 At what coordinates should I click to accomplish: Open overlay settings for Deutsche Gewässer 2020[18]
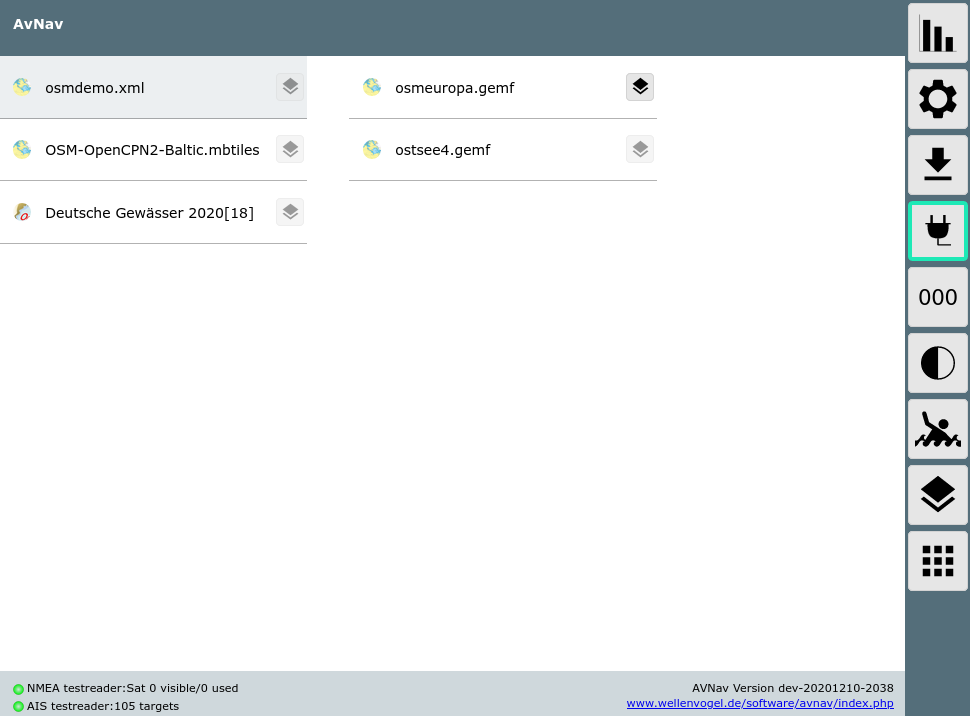point(290,212)
